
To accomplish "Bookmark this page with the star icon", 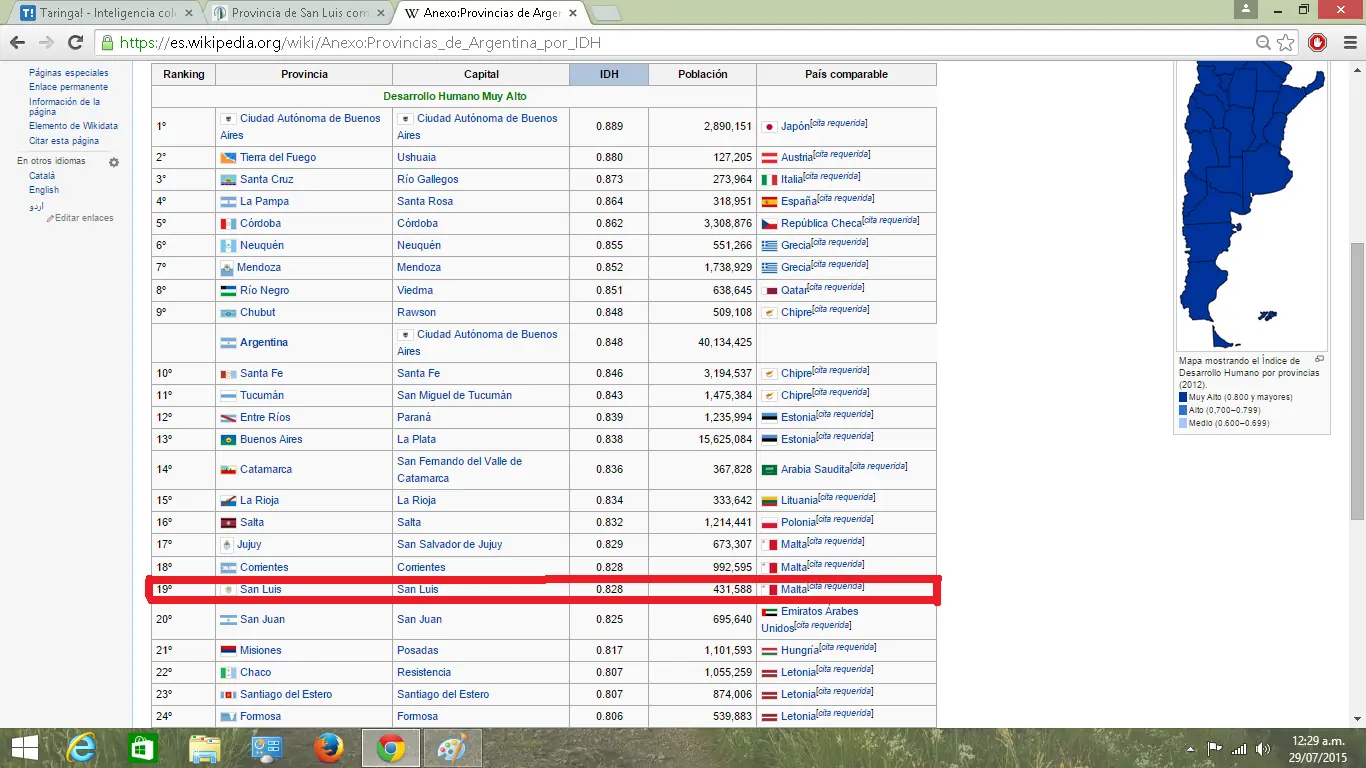I will pyautogui.click(x=1286, y=43).
